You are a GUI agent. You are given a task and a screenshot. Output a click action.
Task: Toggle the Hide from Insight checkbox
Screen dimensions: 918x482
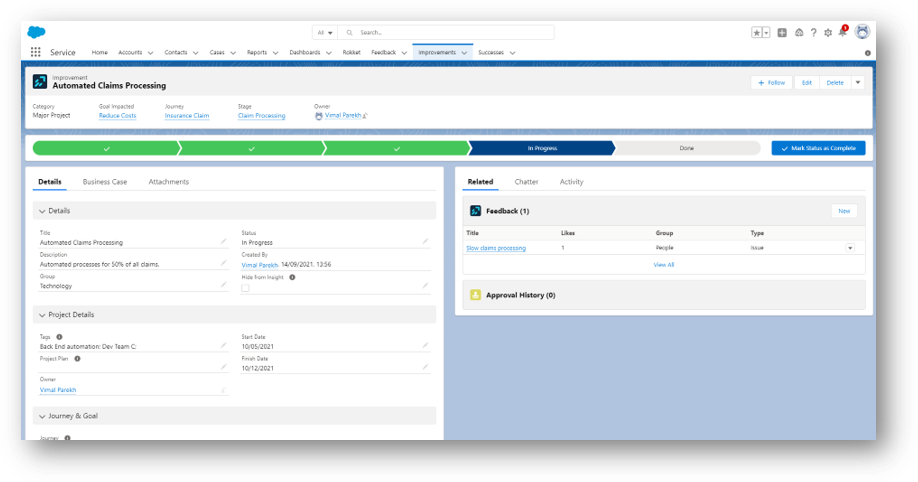(245, 288)
